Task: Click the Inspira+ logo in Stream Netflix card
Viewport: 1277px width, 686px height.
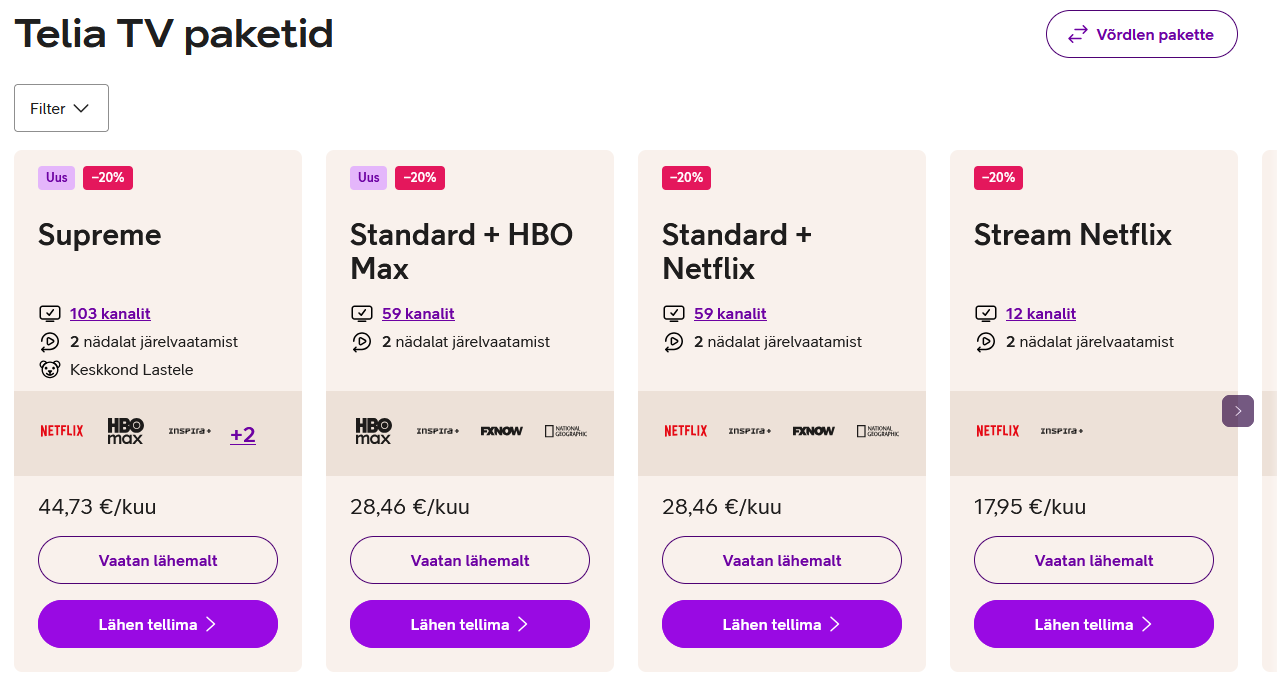Action: click(x=1061, y=431)
